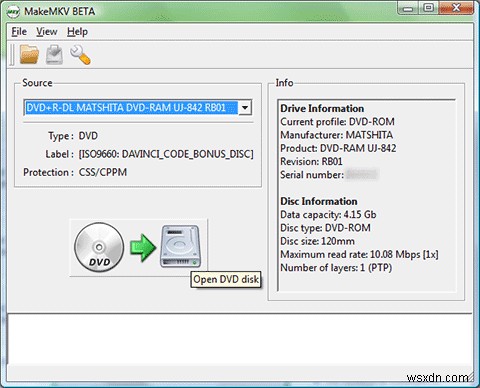Click Disc type: DVD-ROM line
This screenshot has height=388, width=480.
325,228
